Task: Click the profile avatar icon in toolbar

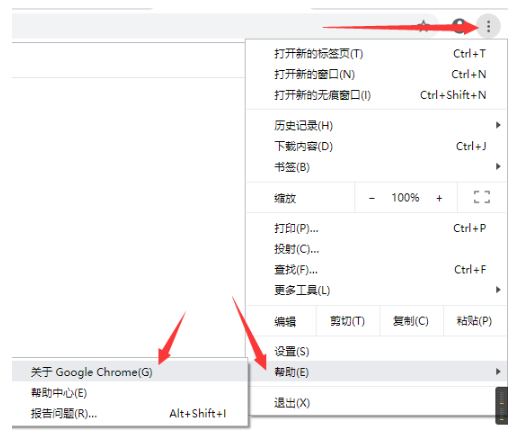Action: [460, 26]
